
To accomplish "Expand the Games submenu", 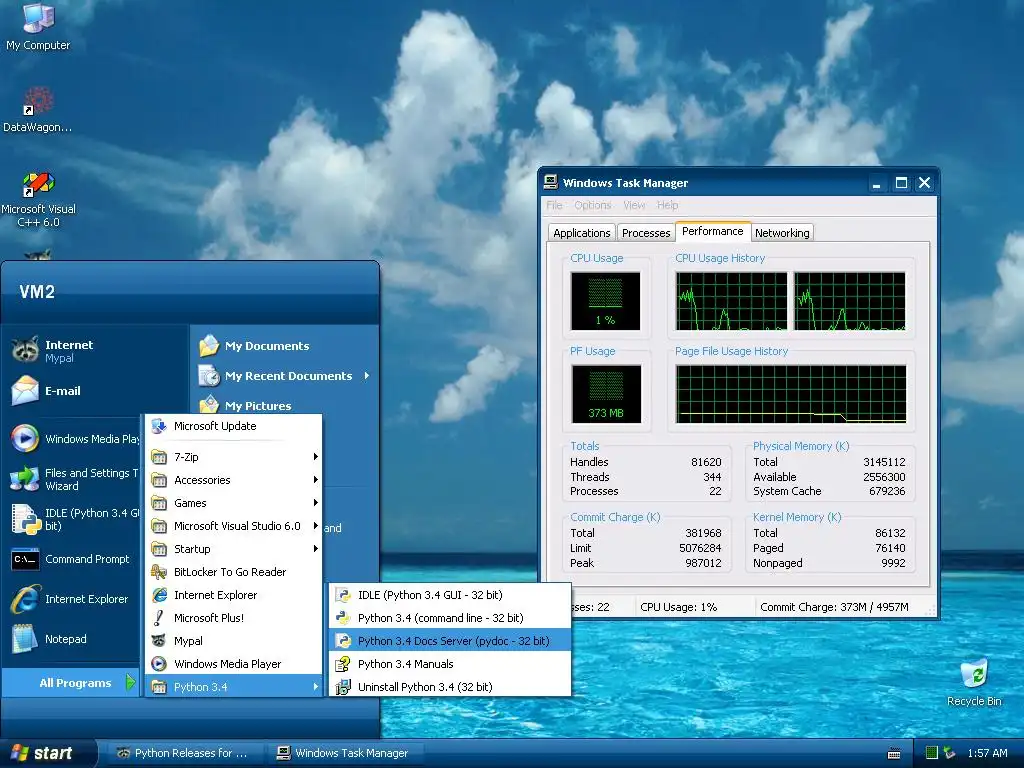I will [234, 503].
